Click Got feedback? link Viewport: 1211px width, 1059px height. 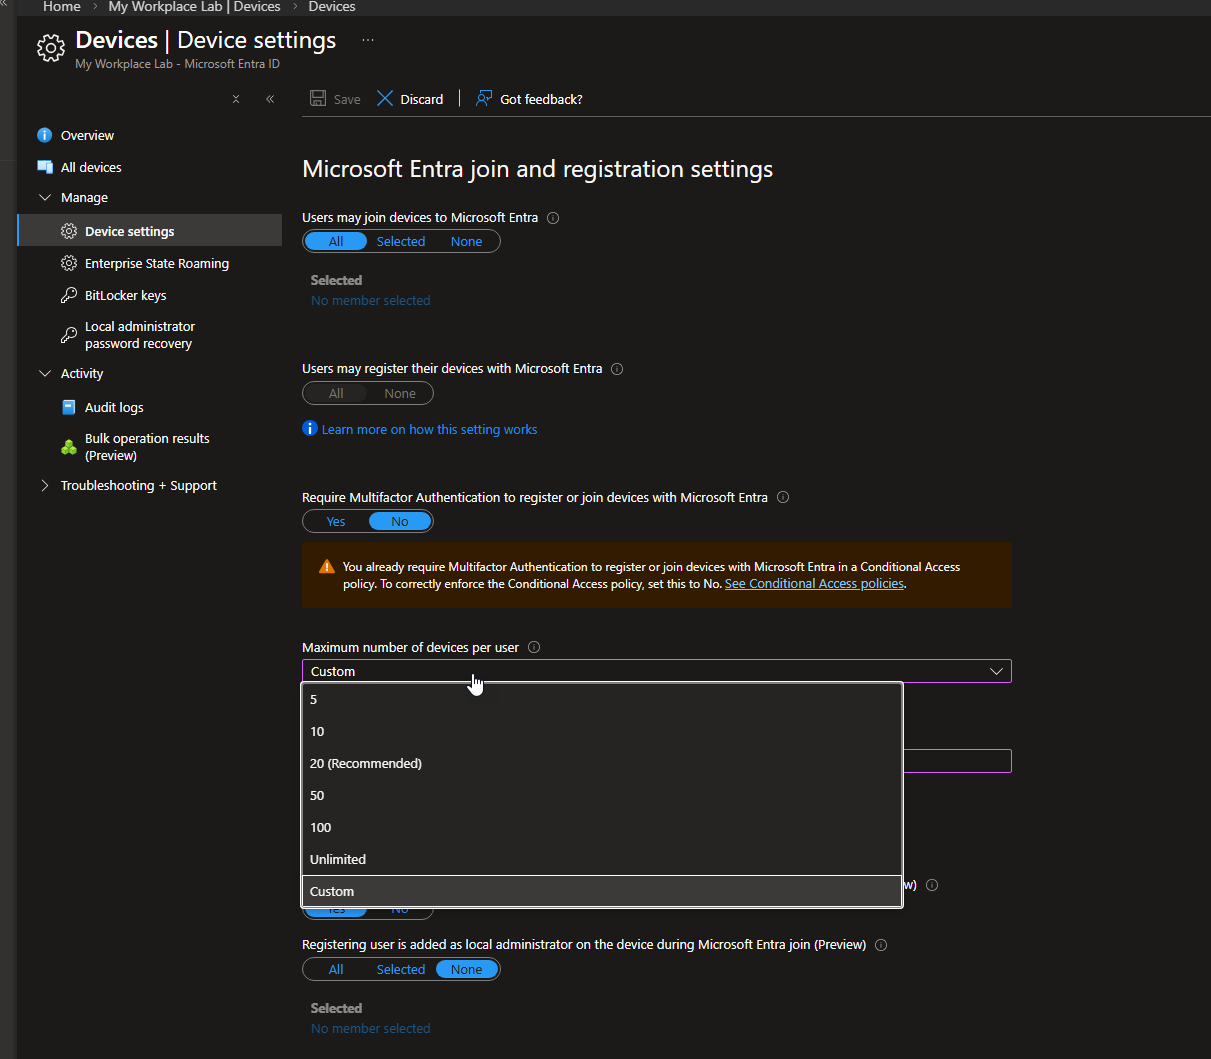(x=541, y=99)
